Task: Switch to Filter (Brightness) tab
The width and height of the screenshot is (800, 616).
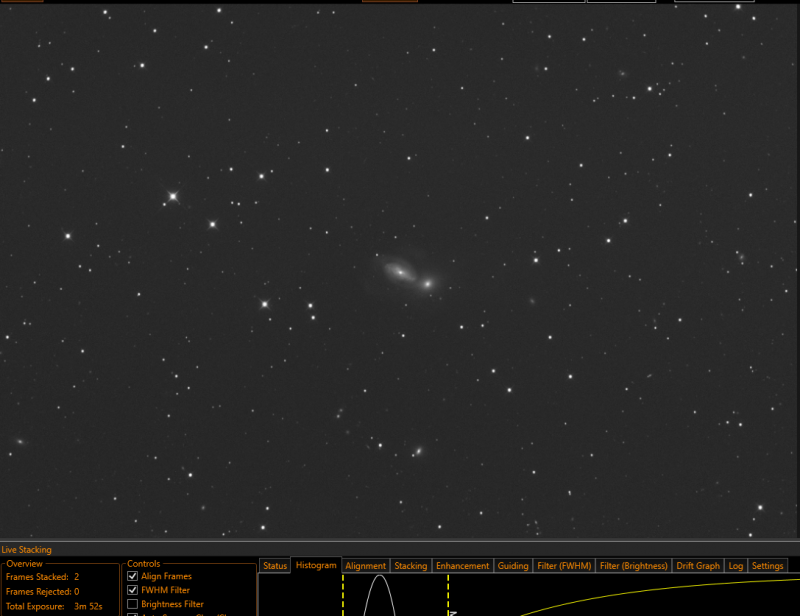Action: [x=633, y=565]
